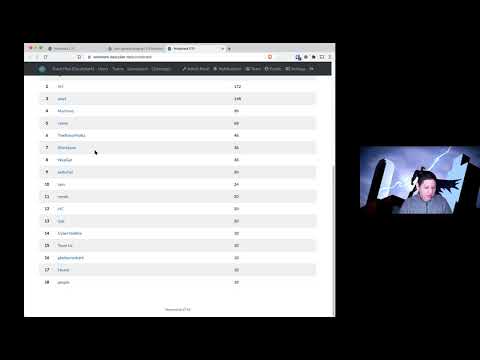
Task: Open the Users page in the navbar
Action: click(x=103, y=69)
